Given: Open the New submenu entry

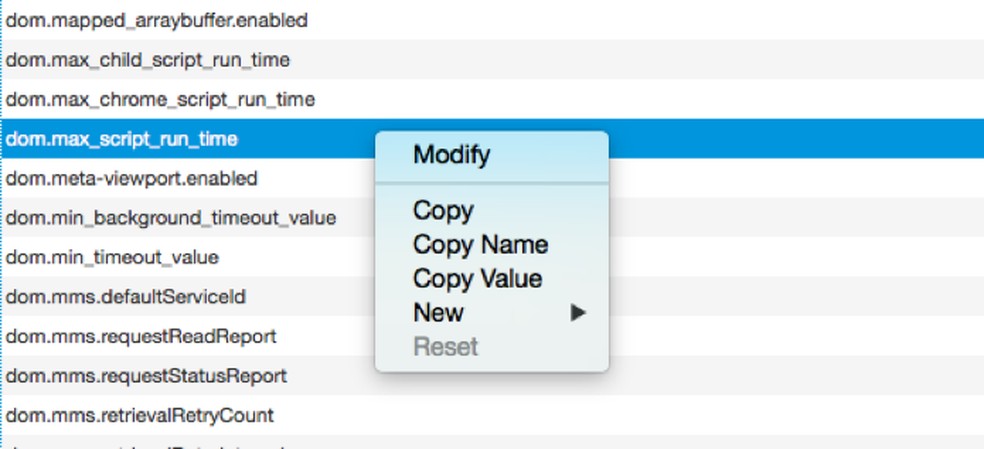Looking at the screenshot, I should (438, 313).
